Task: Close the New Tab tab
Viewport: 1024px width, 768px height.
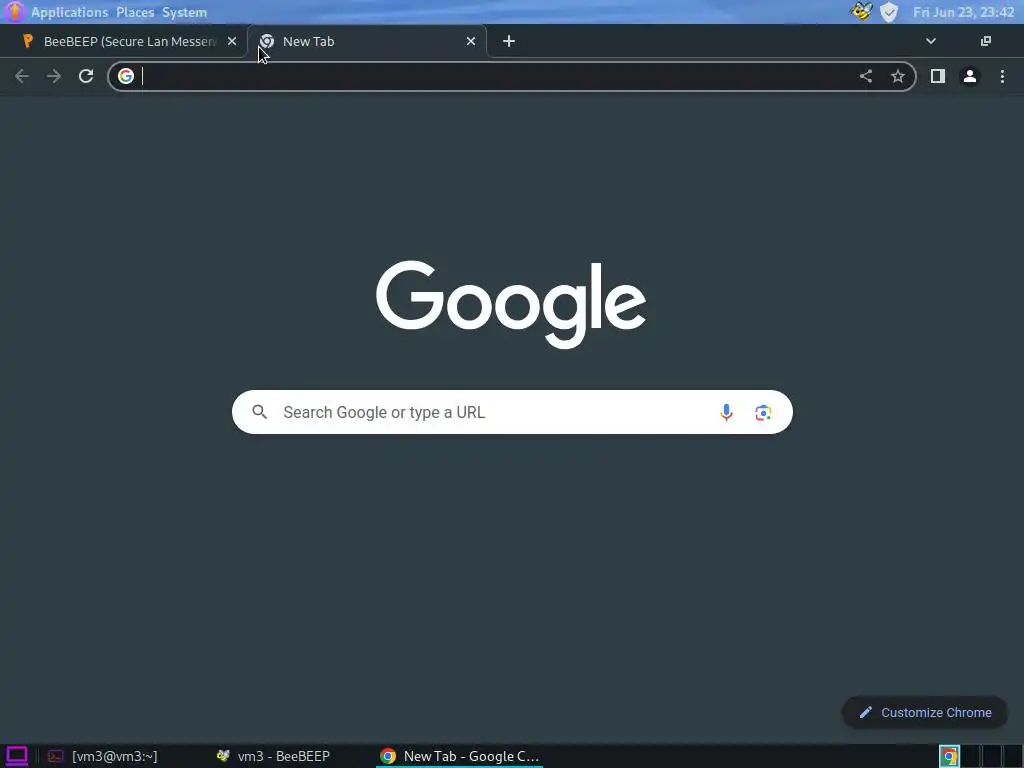Action: (471, 41)
